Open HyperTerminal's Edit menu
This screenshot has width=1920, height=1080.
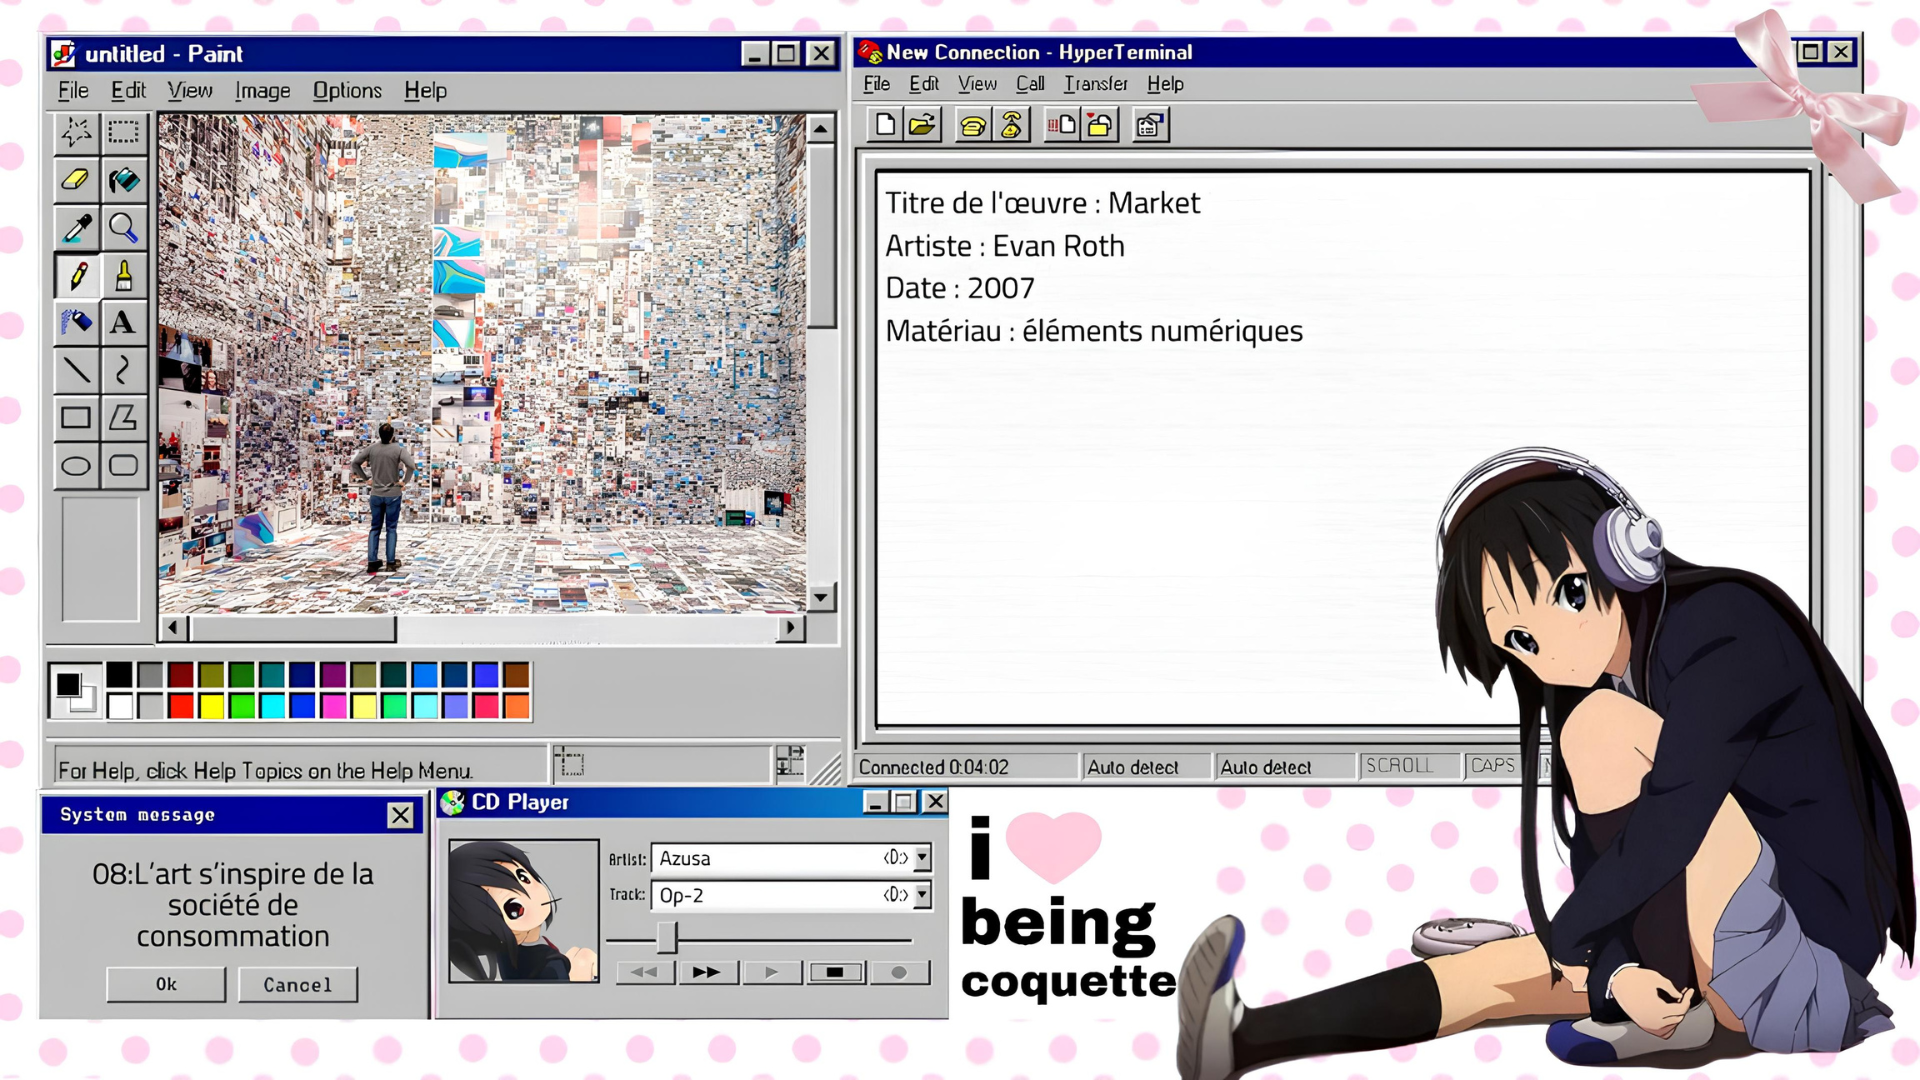pos(923,84)
